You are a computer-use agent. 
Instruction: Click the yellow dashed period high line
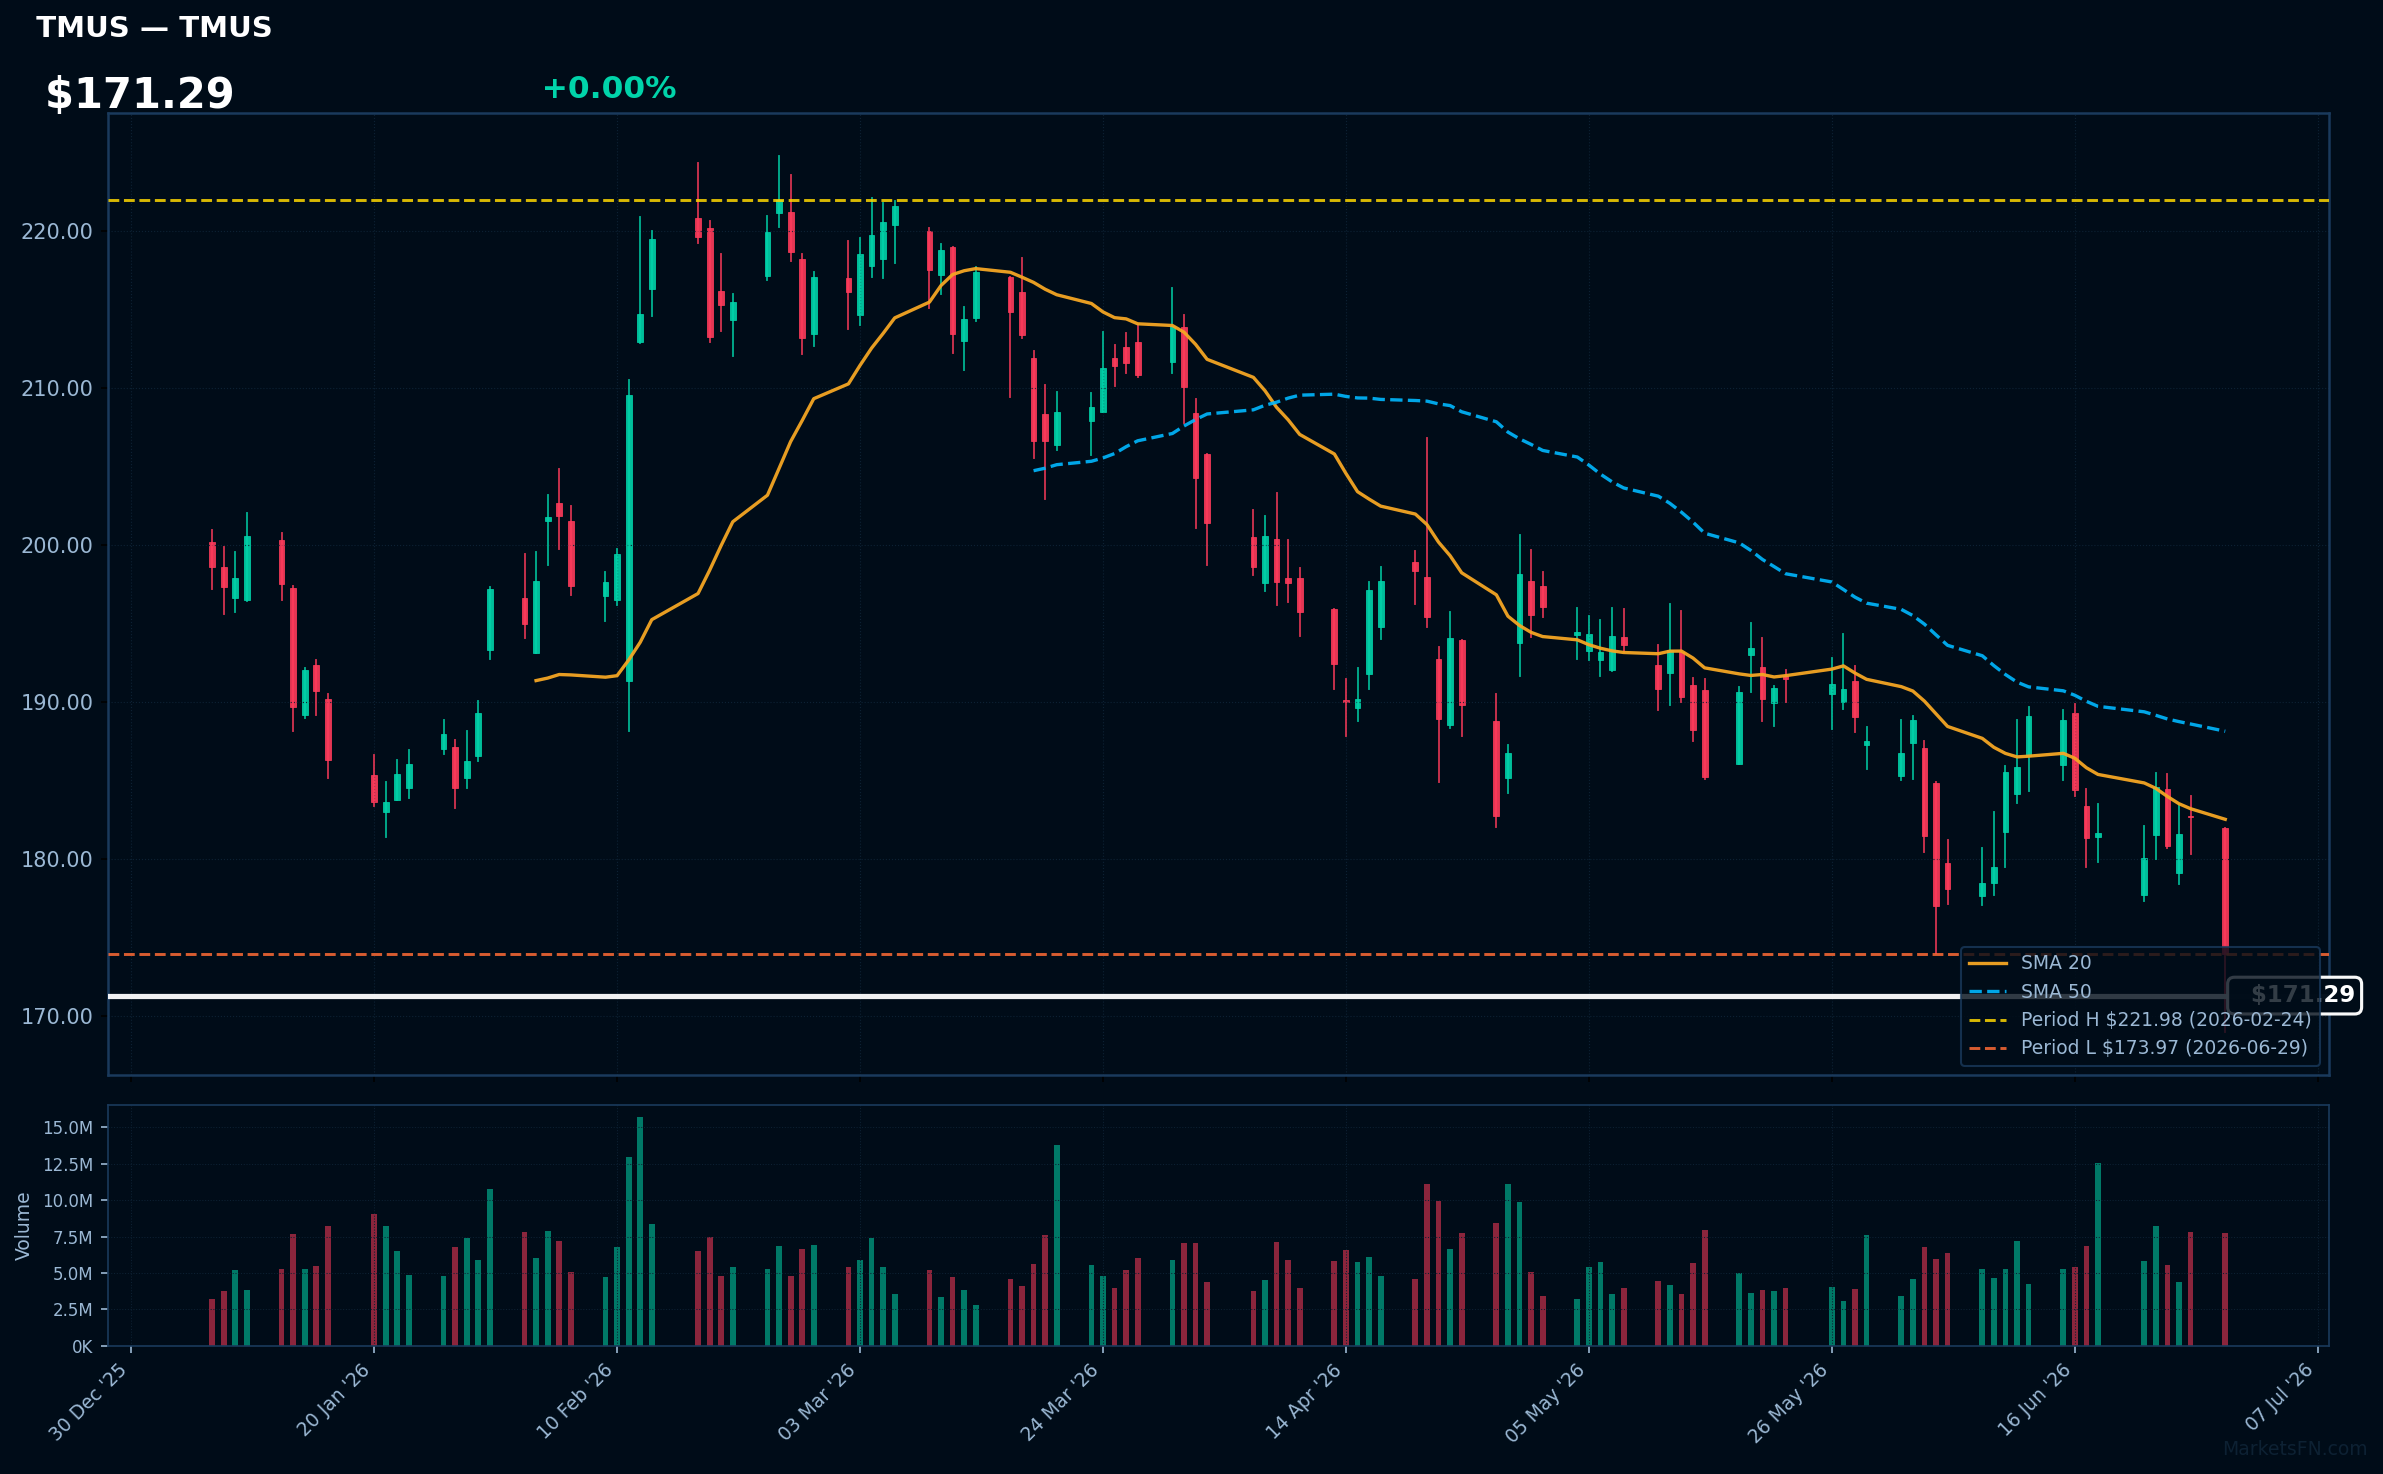pos(1218,201)
